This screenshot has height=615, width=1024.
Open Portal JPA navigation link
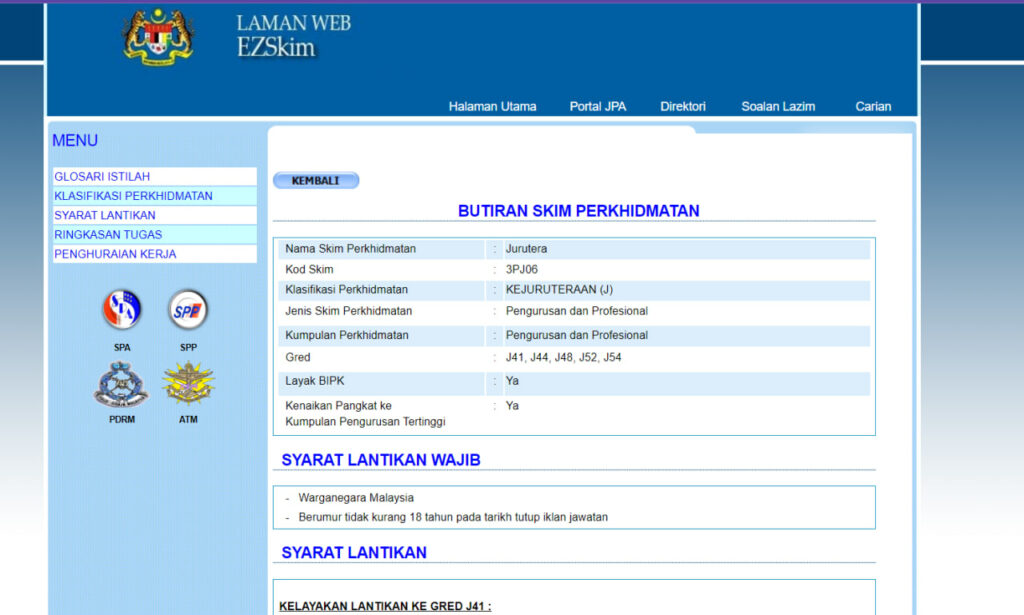tap(598, 106)
